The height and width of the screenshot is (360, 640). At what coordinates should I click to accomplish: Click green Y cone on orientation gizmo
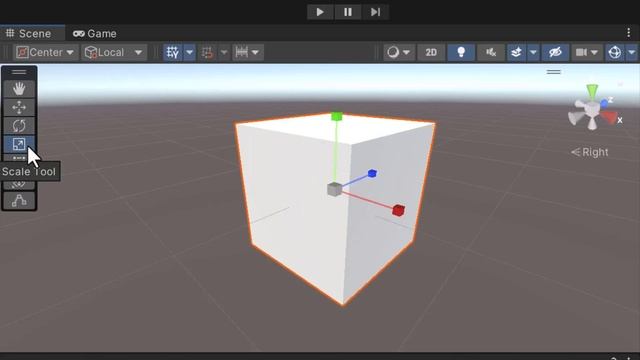592,91
